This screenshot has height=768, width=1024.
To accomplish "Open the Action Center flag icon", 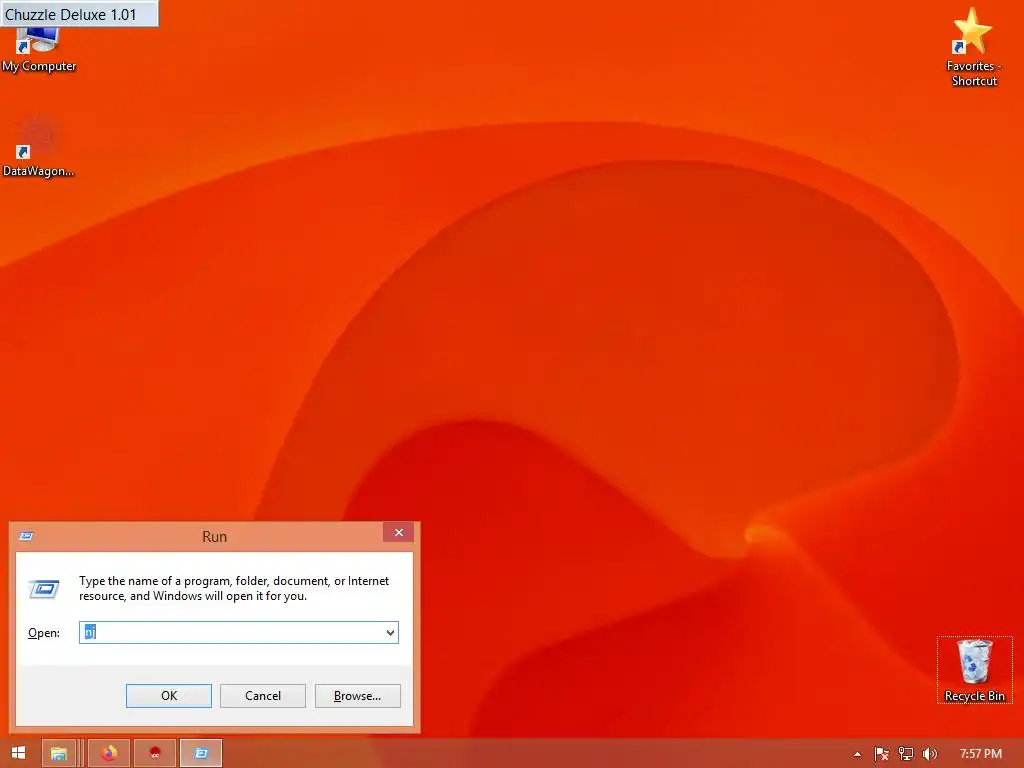I will point(881,754).
